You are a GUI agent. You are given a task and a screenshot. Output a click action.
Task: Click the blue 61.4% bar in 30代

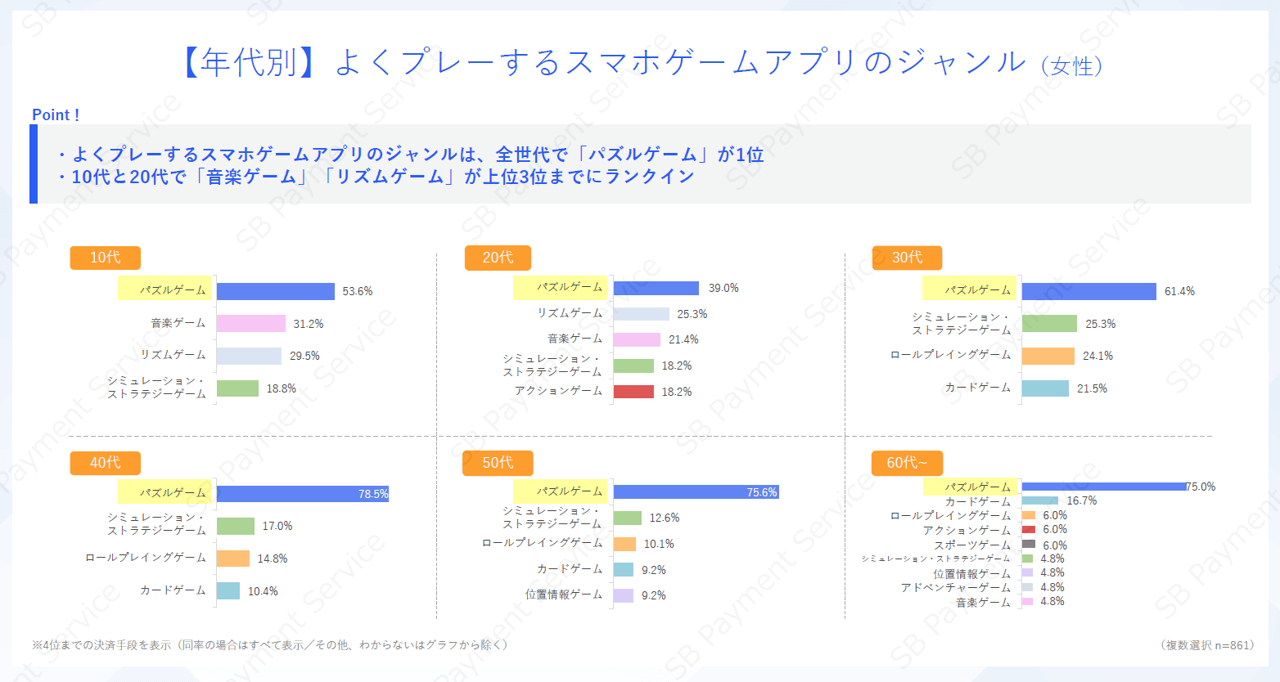click(1088, 291)
